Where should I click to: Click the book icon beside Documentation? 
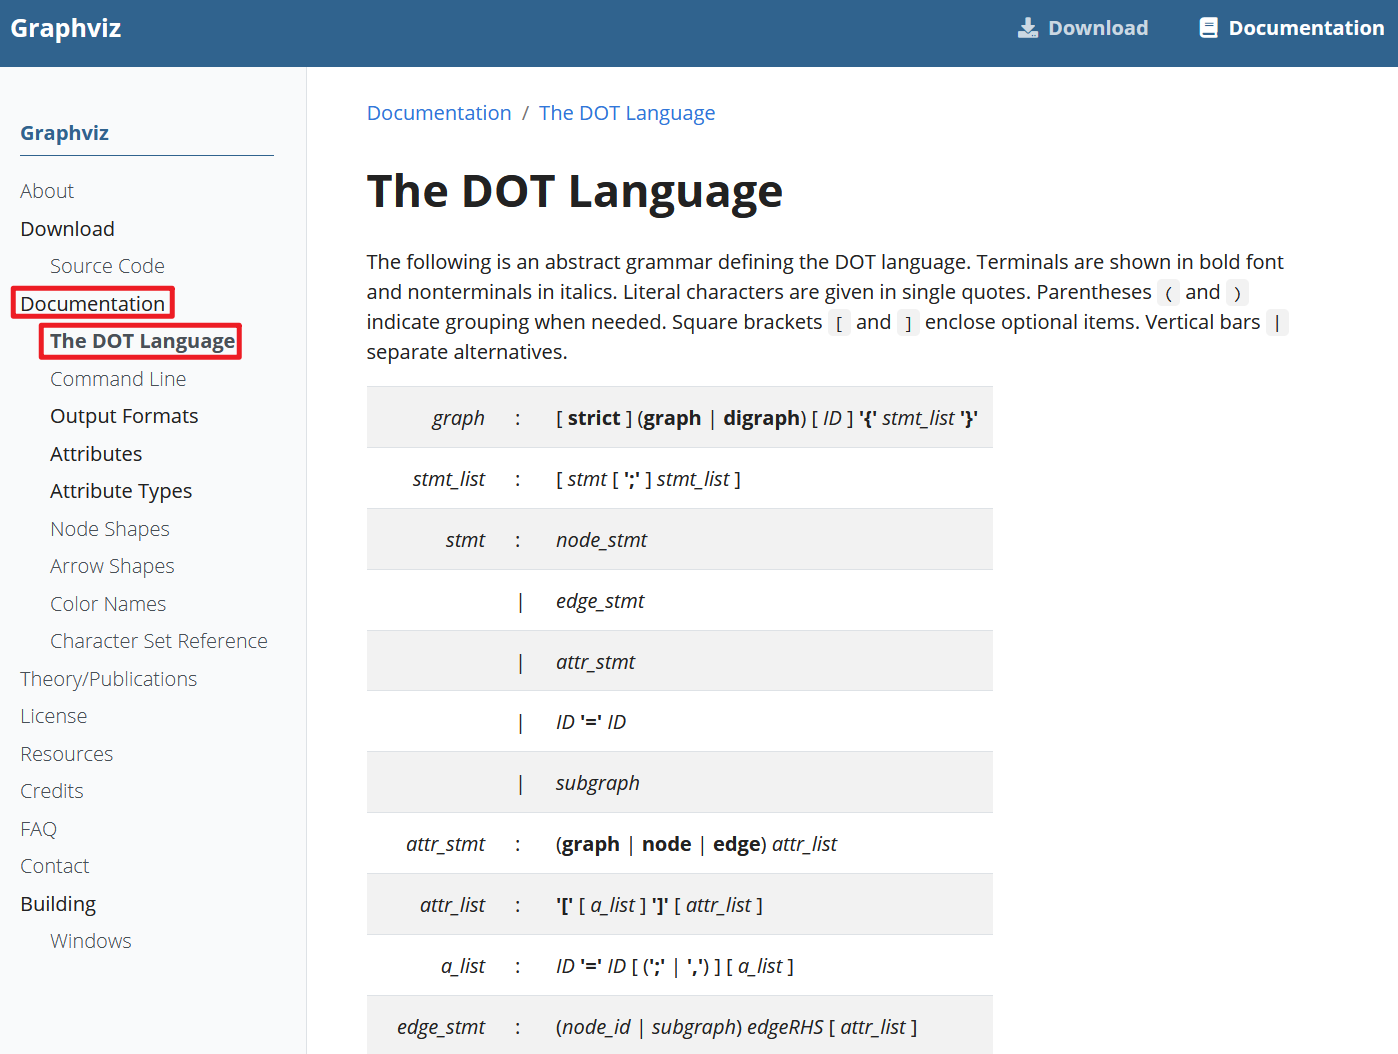(1208, 28)
